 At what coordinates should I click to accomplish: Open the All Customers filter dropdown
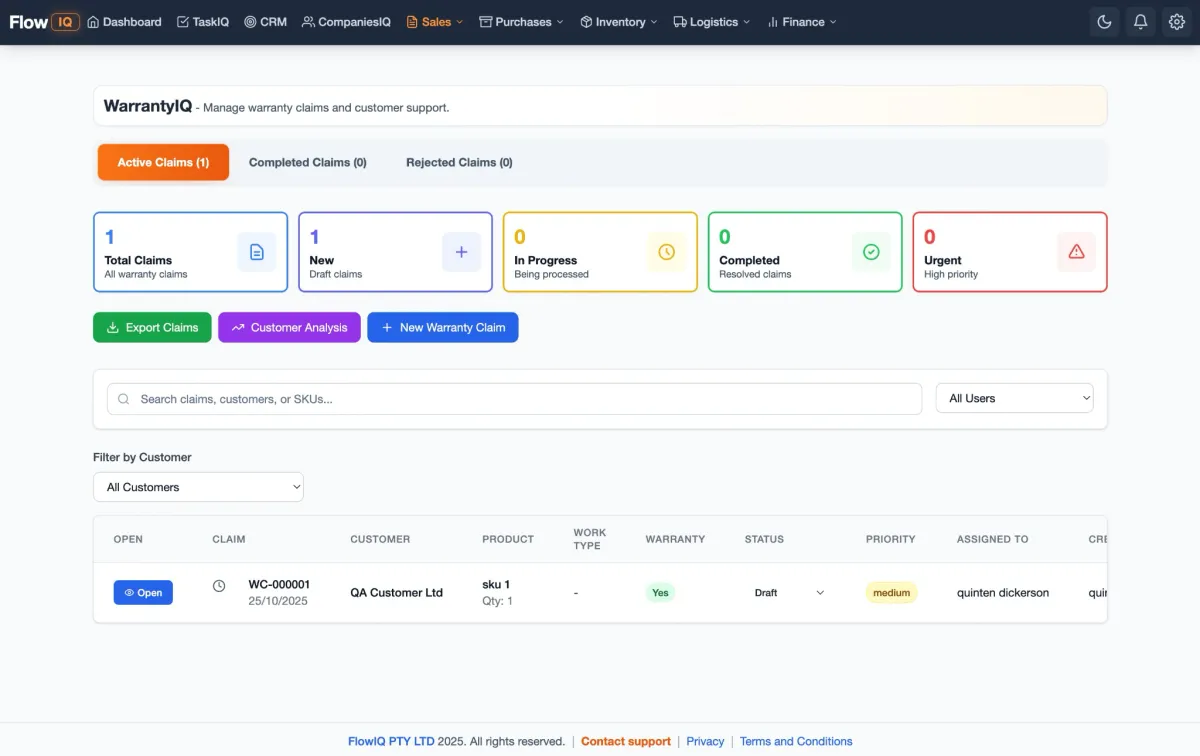198,487
